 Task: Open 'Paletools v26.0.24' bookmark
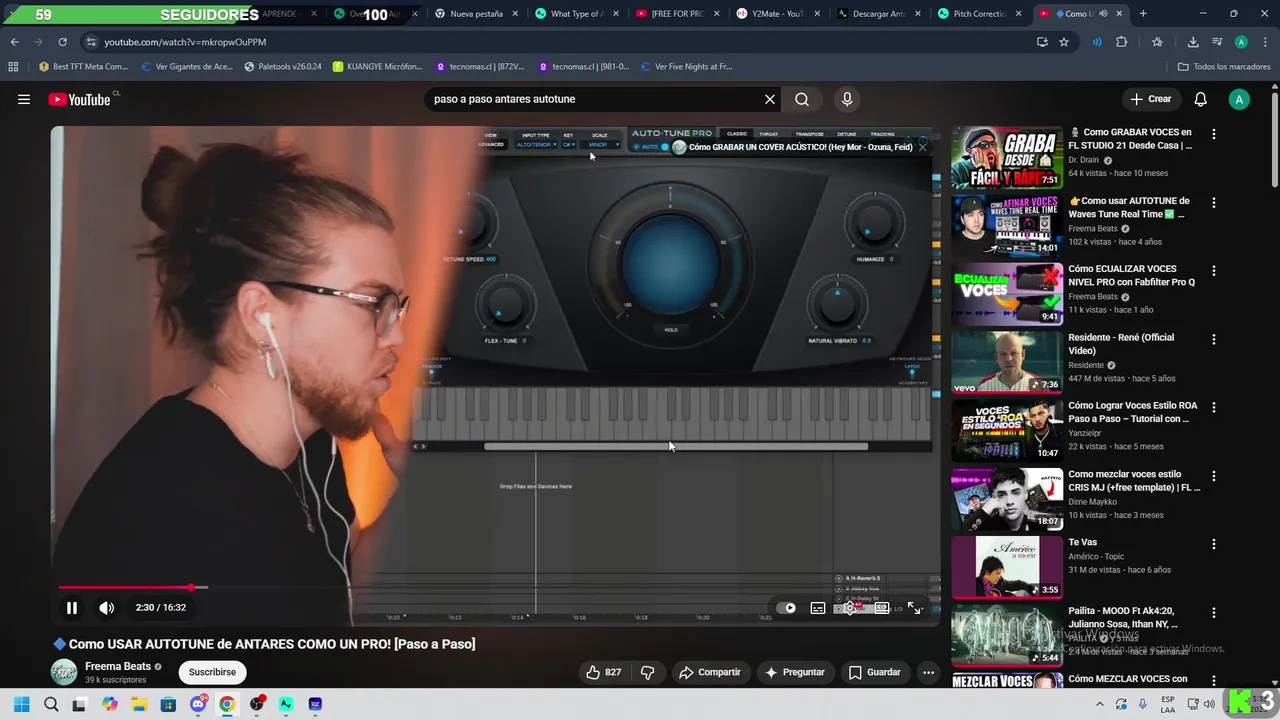click(x=283, y=67)
